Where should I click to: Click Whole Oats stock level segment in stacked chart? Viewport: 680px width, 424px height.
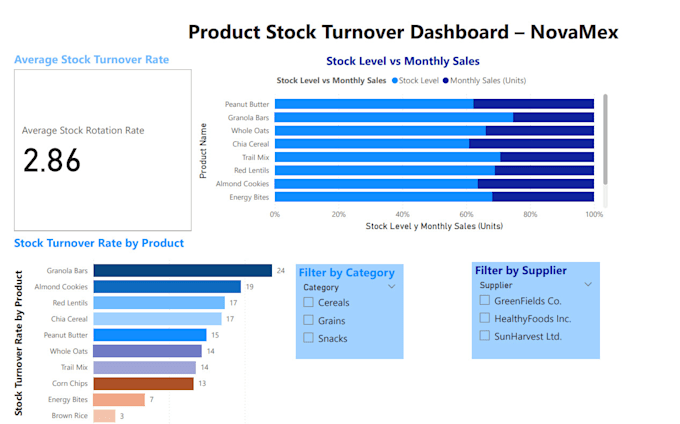[380, 130]
